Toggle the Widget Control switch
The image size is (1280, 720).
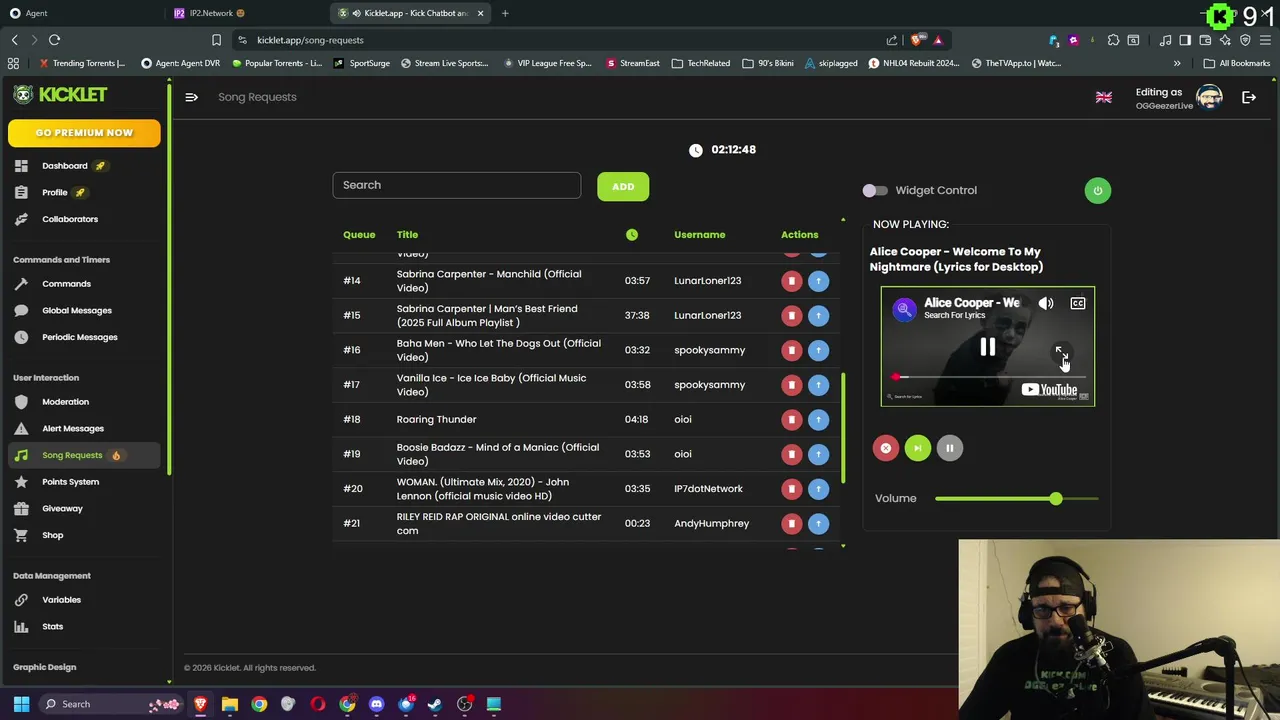click(x=875, y=190)
